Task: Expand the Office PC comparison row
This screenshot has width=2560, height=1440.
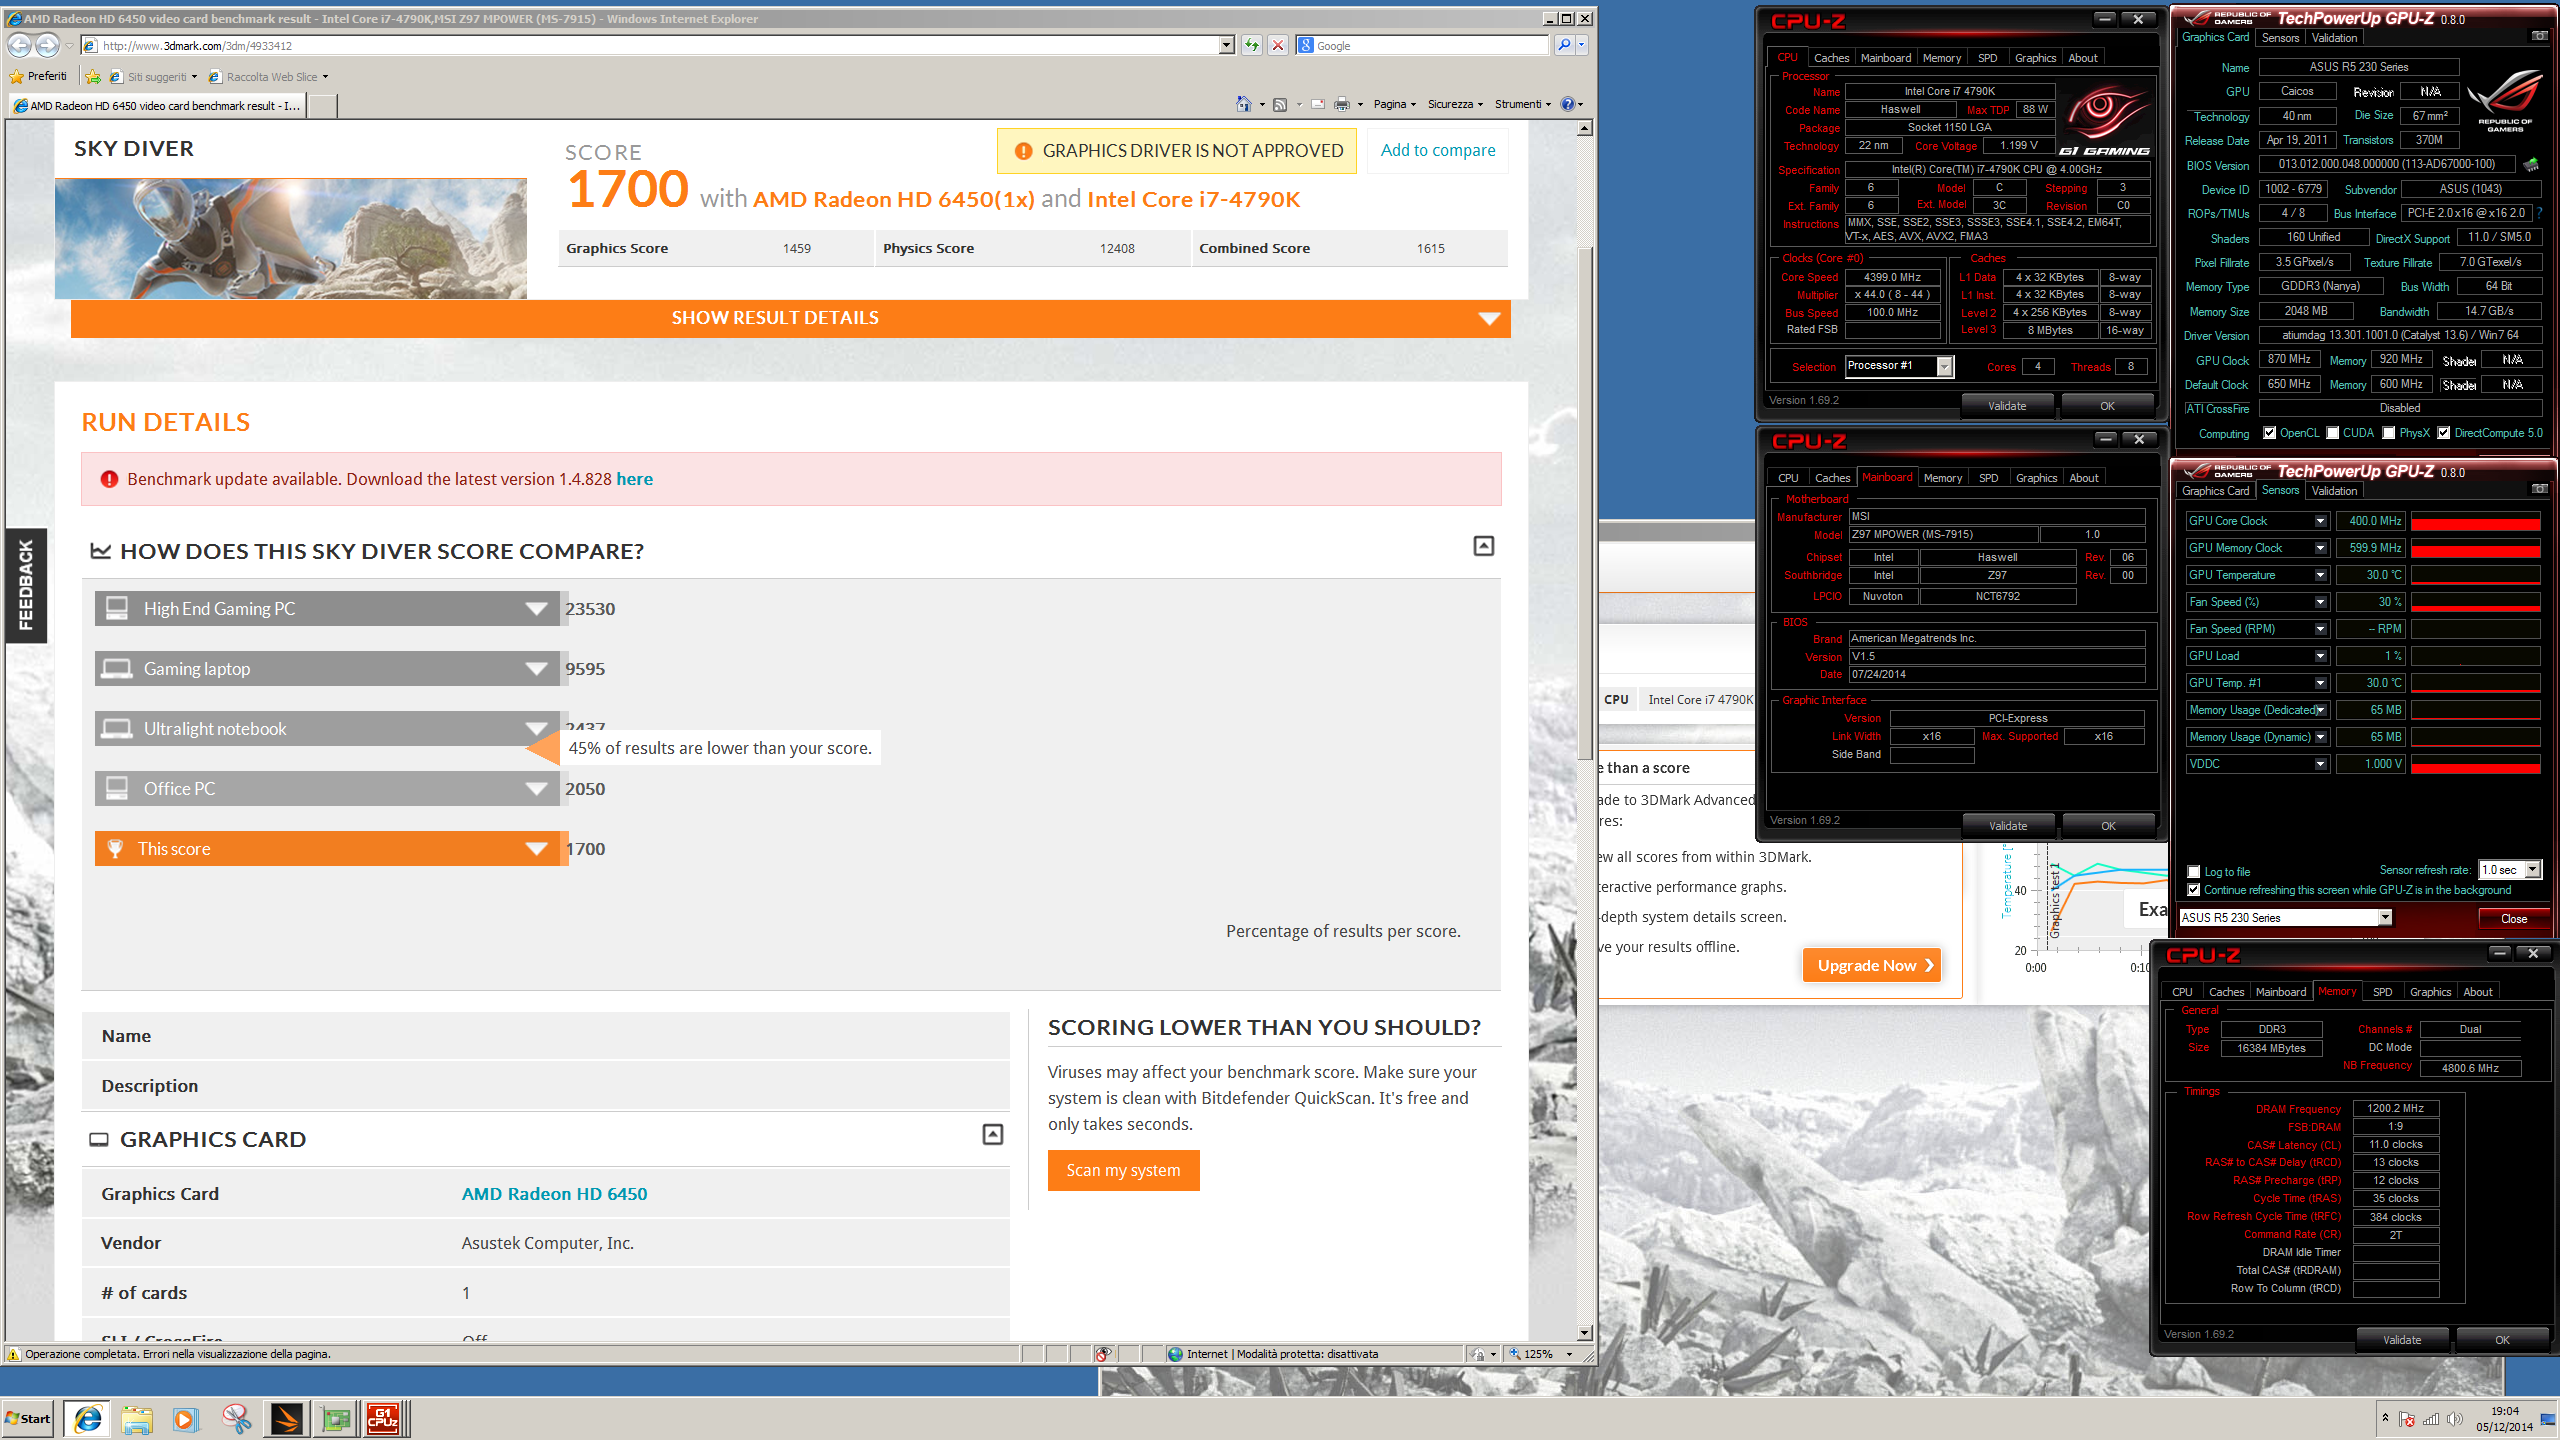Action: click(537, 789)
